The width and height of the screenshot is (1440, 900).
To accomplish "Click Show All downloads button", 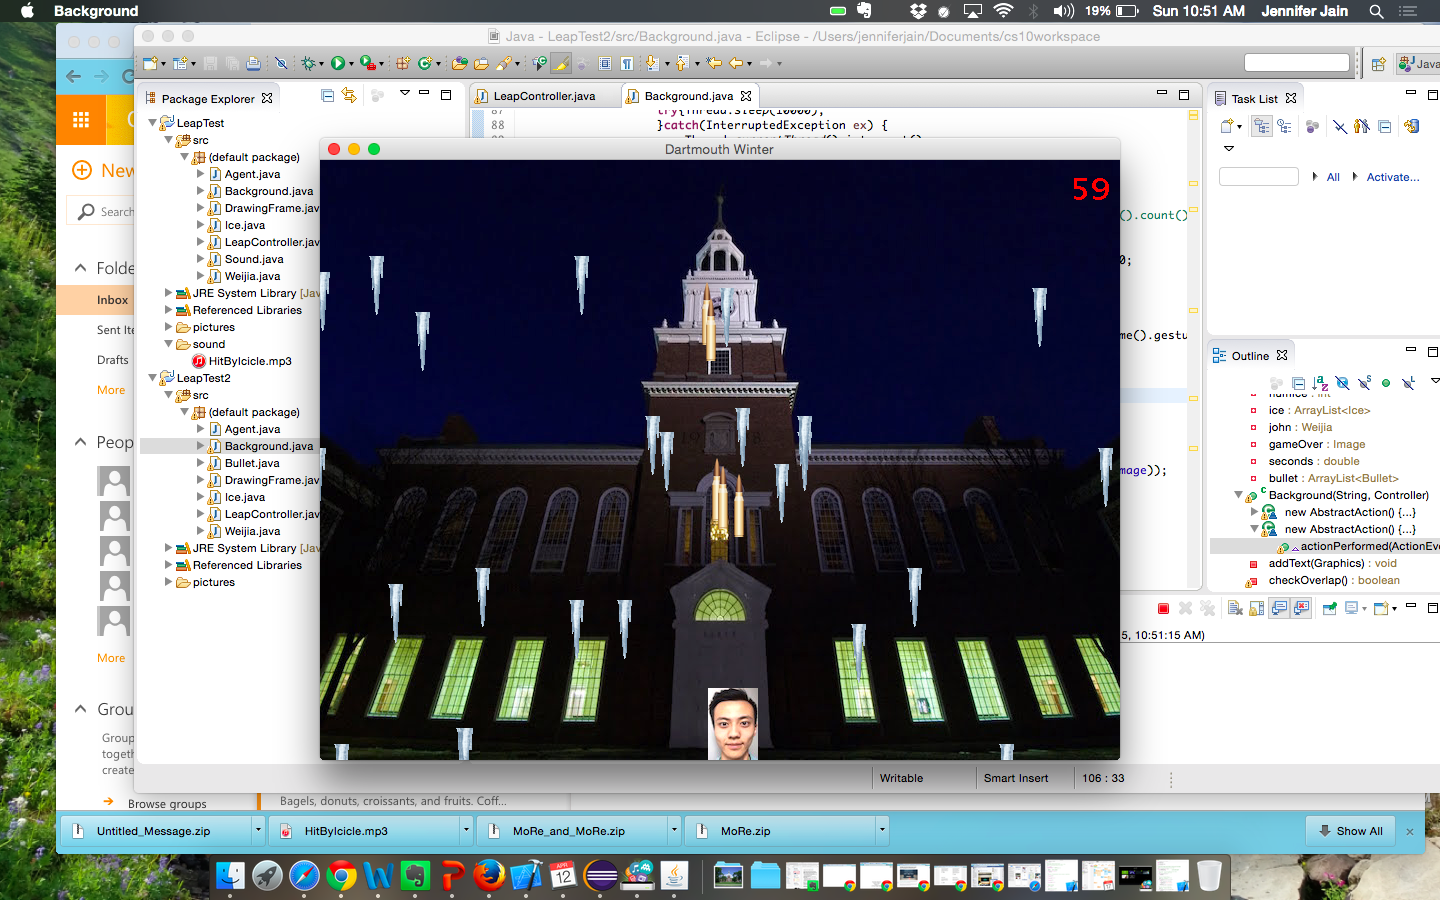I will [x=1350, y=831].
